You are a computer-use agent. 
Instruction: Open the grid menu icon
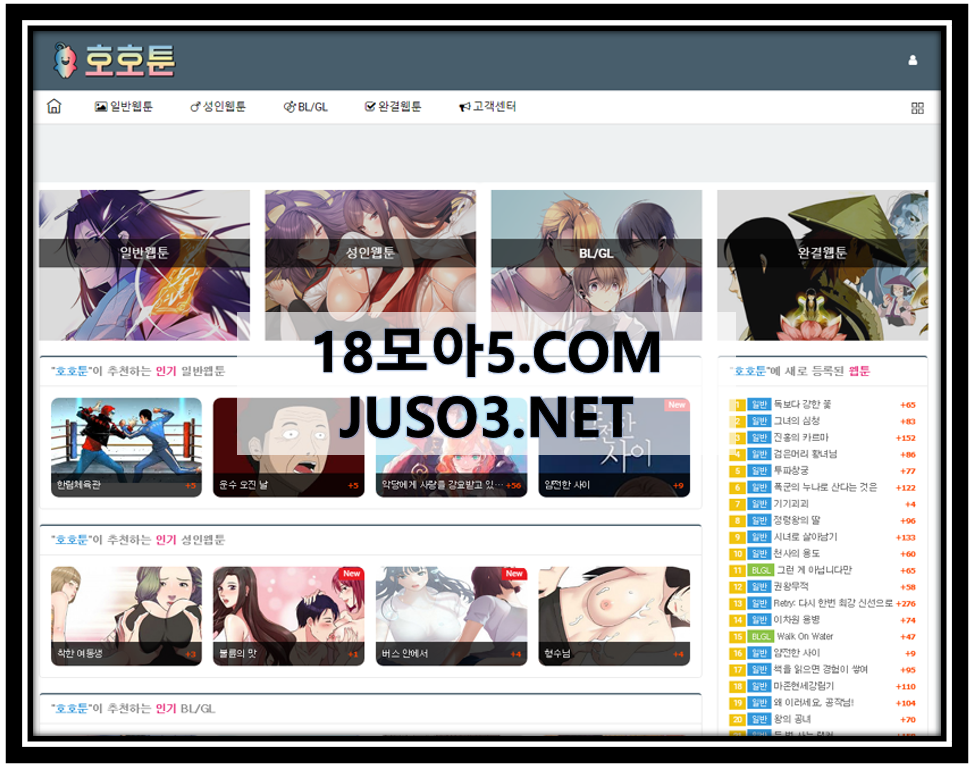pyautogui.click(x=917, y=108)
